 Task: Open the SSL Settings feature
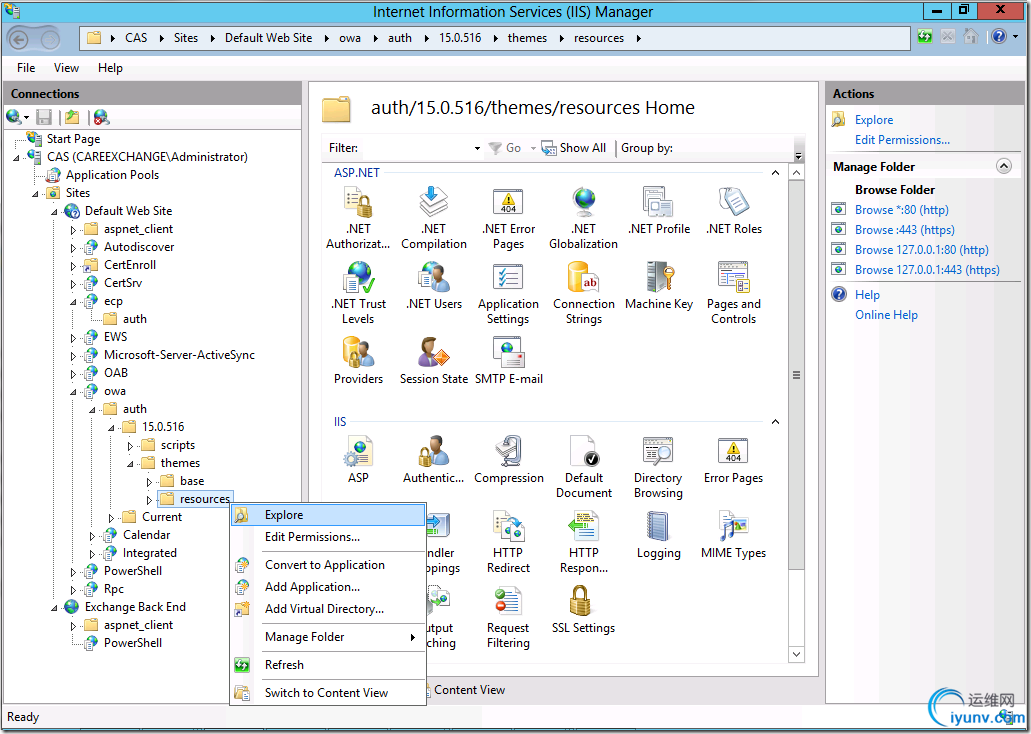[583, 609]
